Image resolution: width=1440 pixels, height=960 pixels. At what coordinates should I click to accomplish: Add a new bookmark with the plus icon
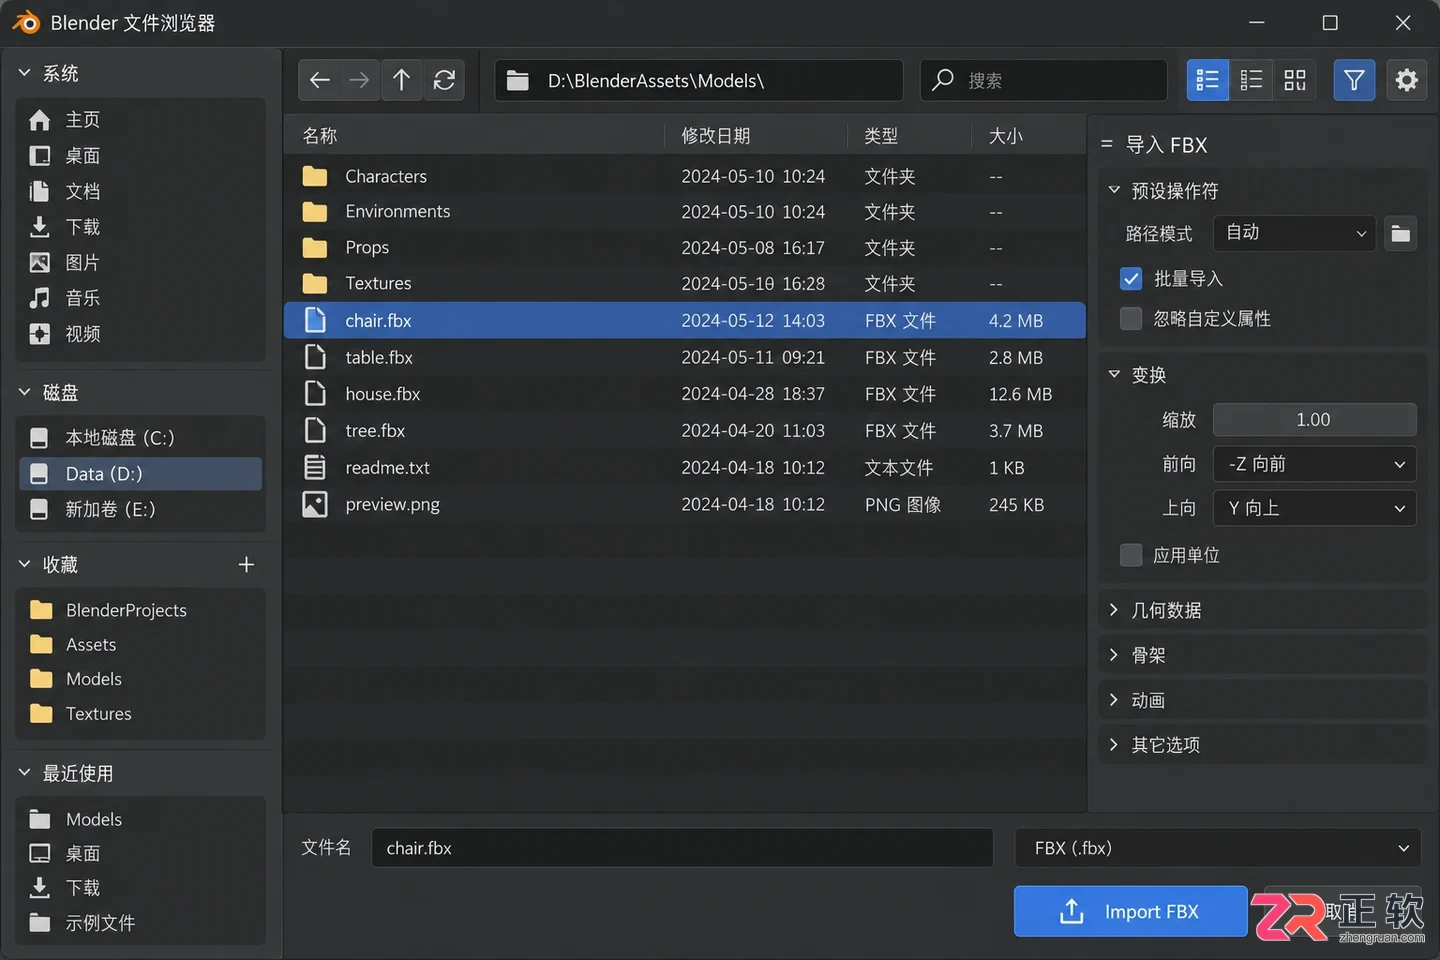pyautogui.click(x=246, y=565)
